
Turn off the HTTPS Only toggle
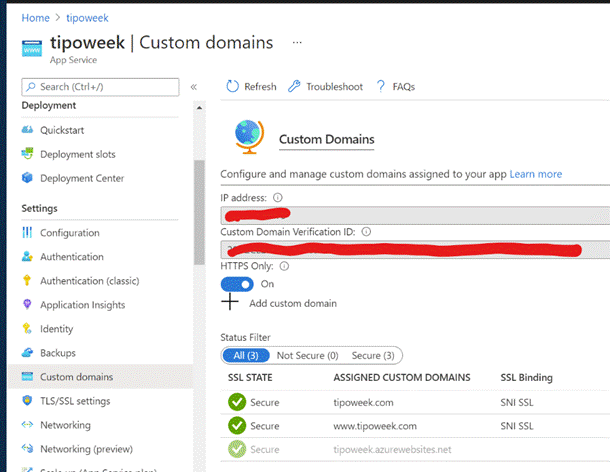click(237, 284)
